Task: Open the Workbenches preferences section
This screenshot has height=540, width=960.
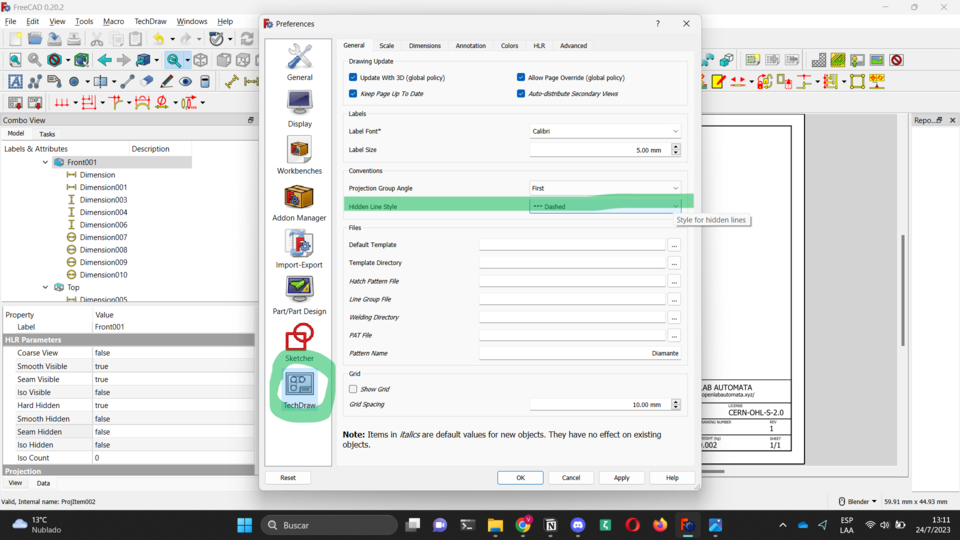Action: click(x=299, y=156)
